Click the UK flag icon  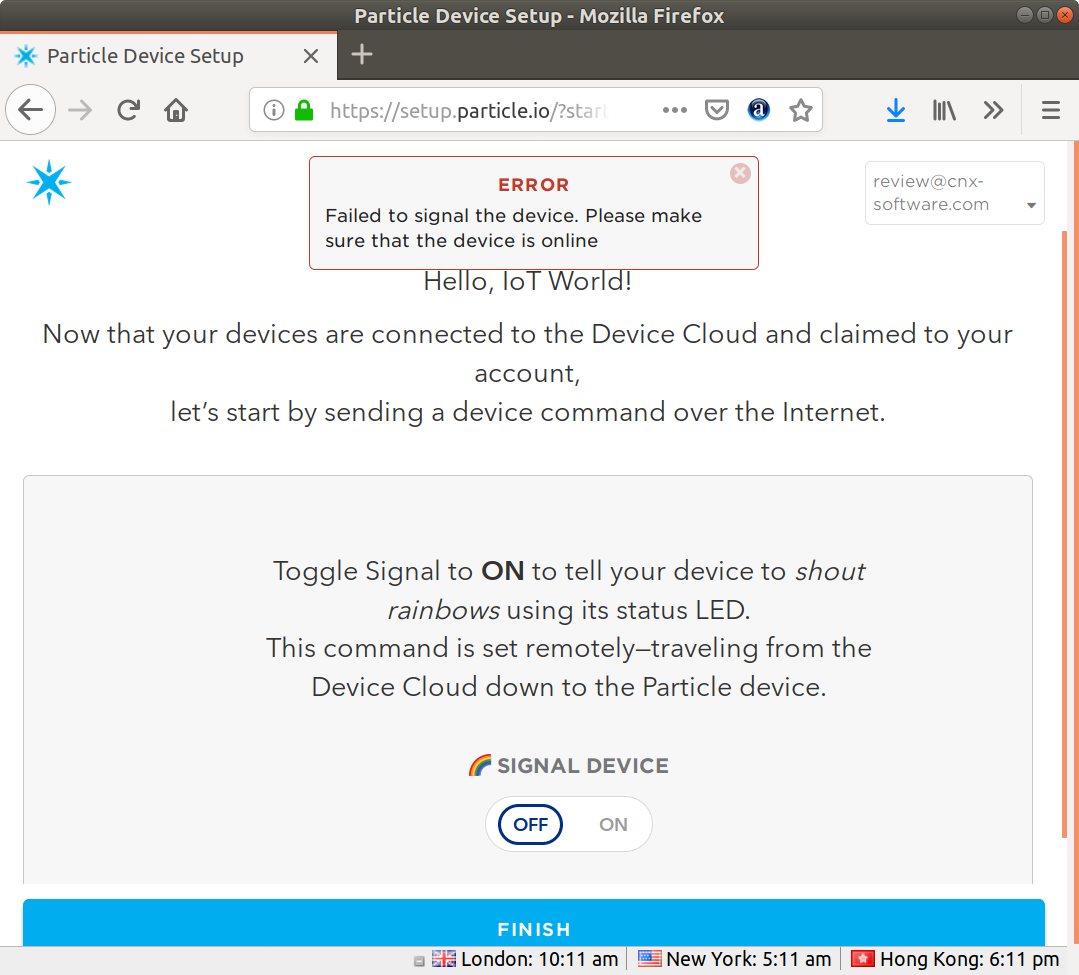[444, 958]
